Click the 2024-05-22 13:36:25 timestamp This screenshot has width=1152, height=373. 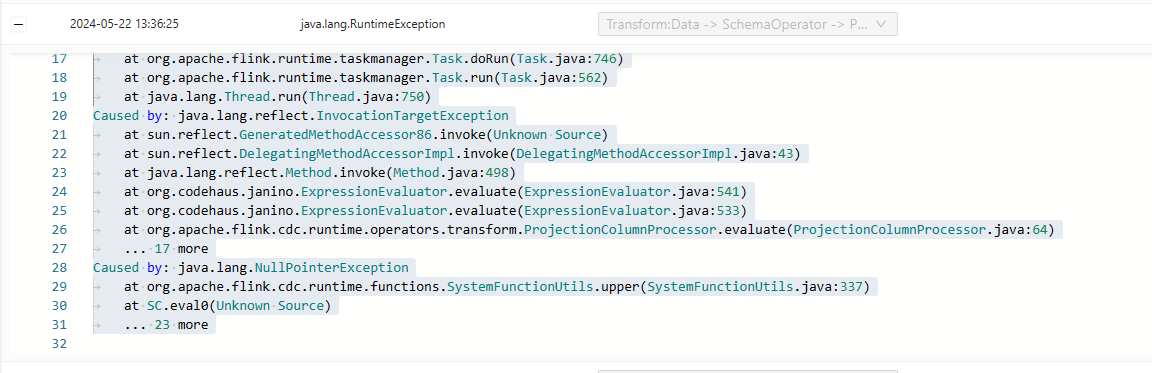click(125, 24)
